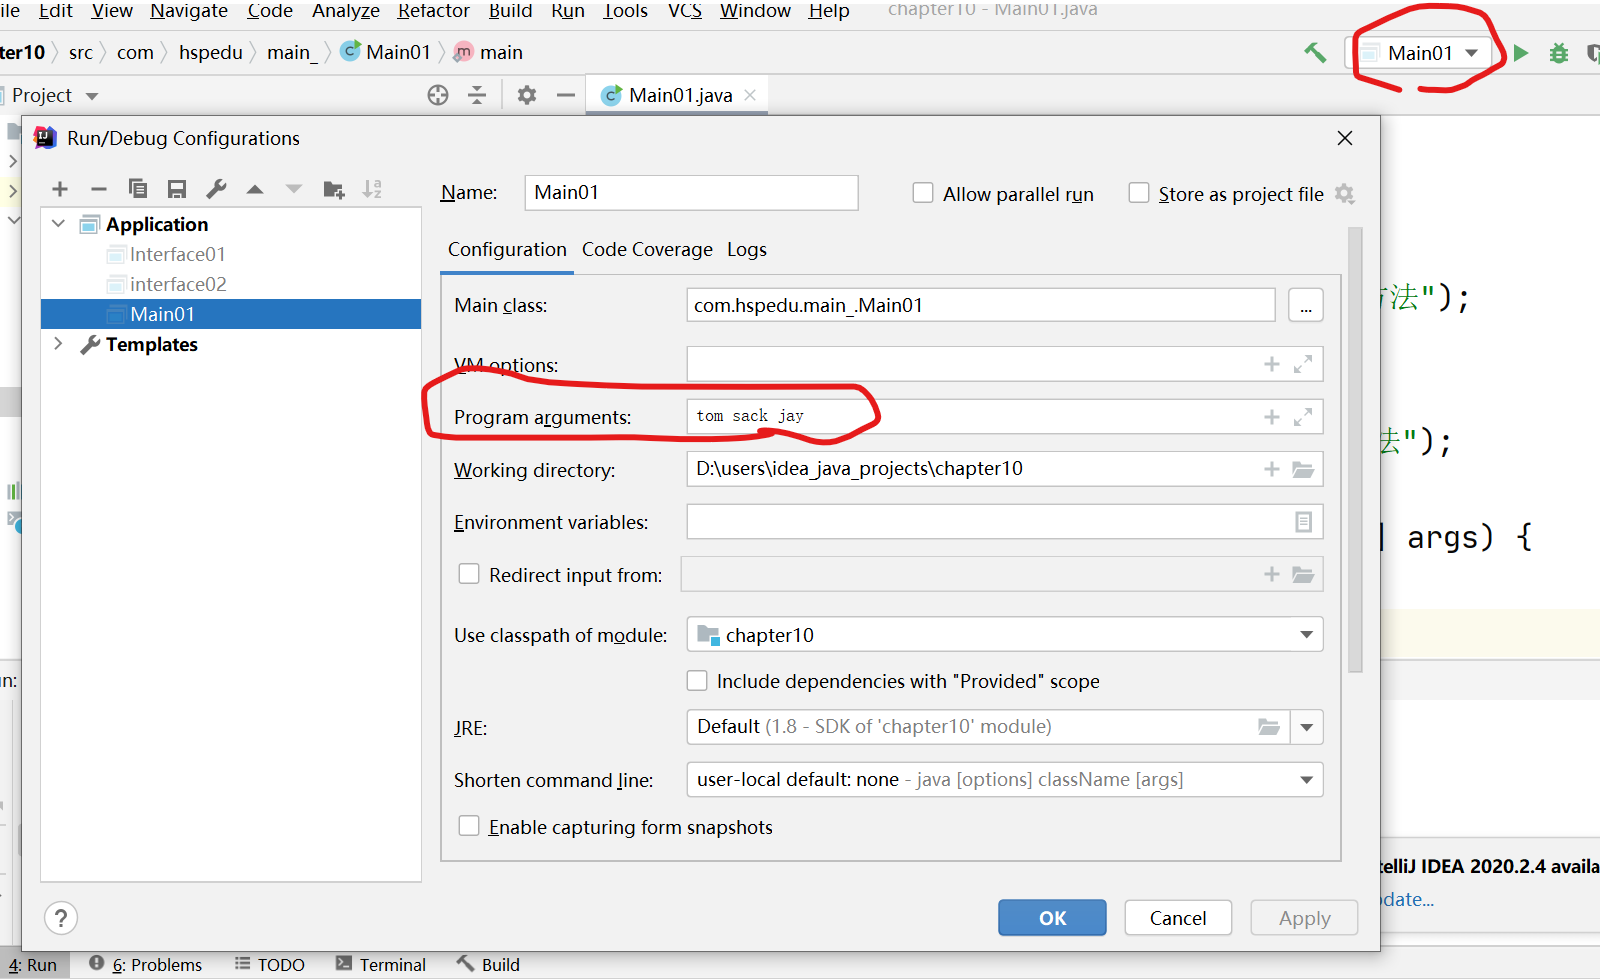Click the Add New Configuration plus icon
The image size is (1600, 979).
tap(60, 189)
